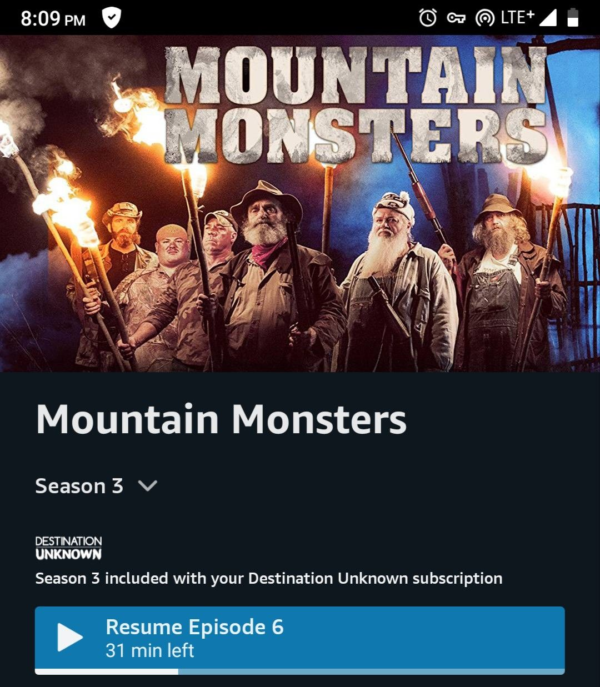Click the white play triangle icon

[70, 637]
